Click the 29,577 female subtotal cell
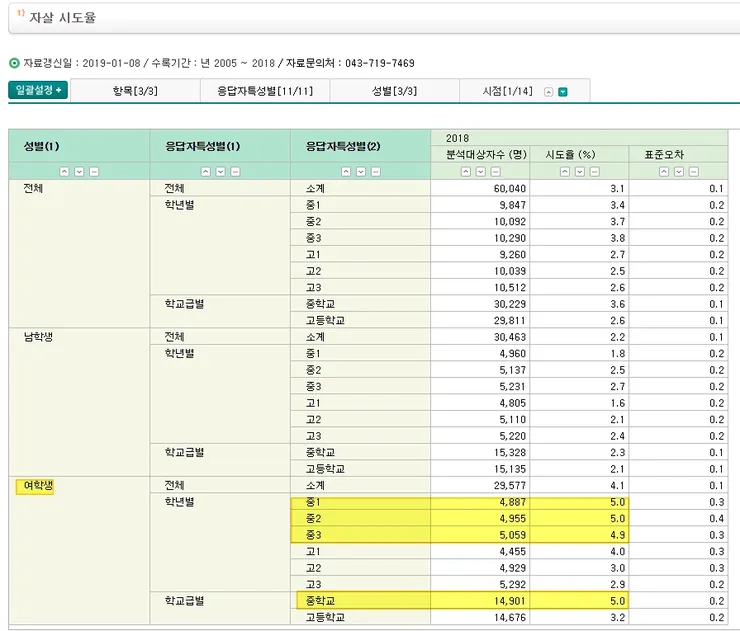 [480, 486]
